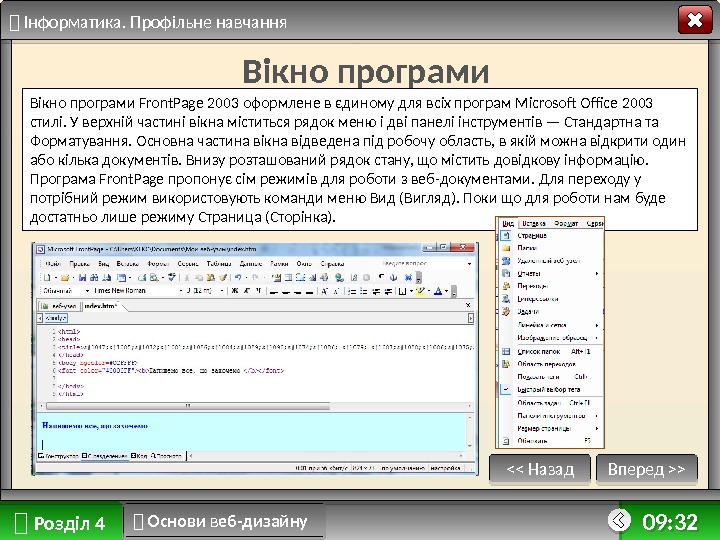
Task: Go back with << Назад button
Action: tap(540, 469)
